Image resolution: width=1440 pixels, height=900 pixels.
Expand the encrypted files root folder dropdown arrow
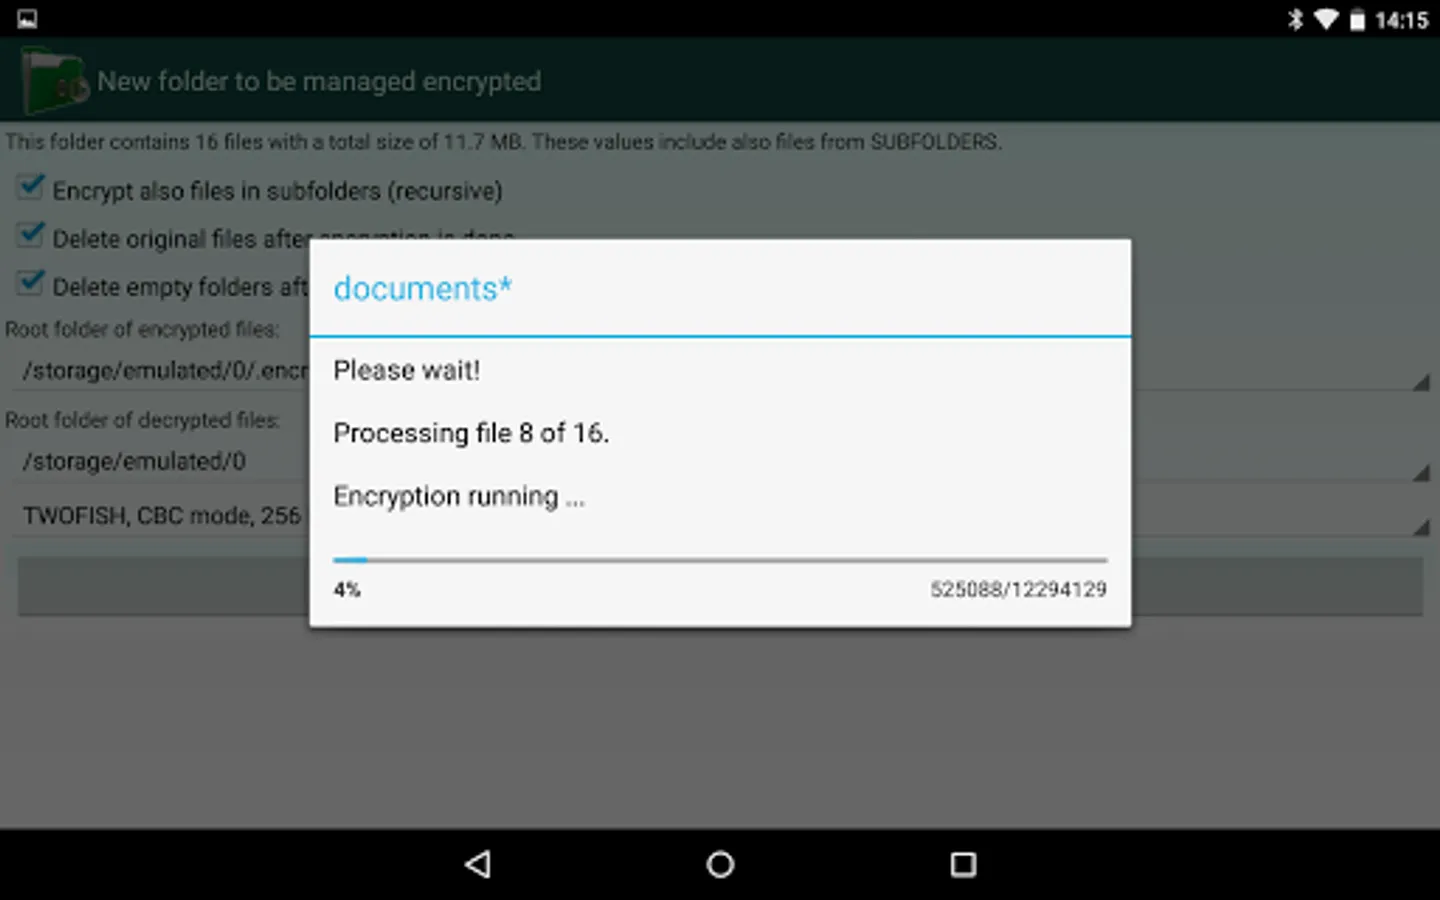(x=1420, y=382)
